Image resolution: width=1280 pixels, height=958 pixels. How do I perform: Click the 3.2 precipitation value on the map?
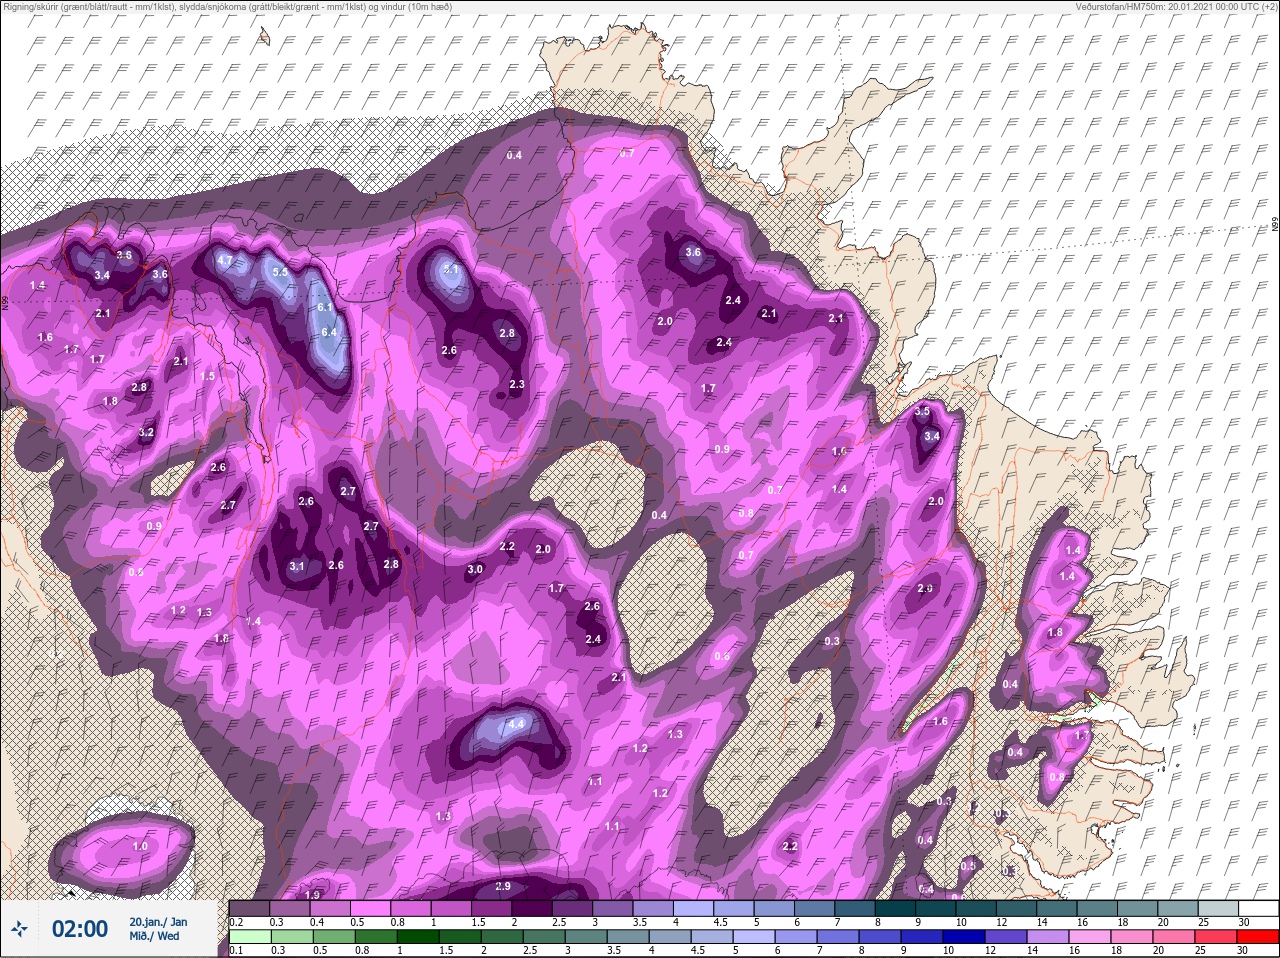146,433
